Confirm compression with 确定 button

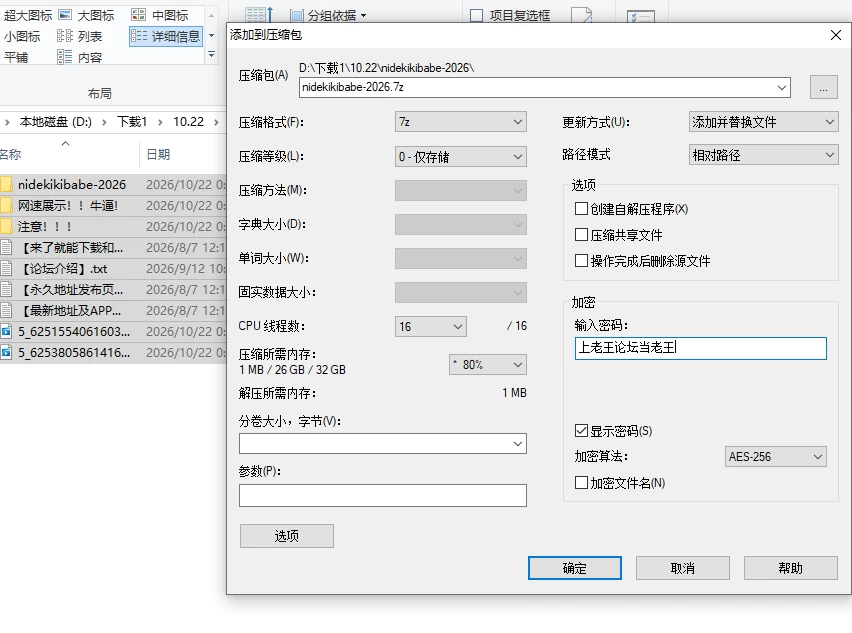pos(574,568)
